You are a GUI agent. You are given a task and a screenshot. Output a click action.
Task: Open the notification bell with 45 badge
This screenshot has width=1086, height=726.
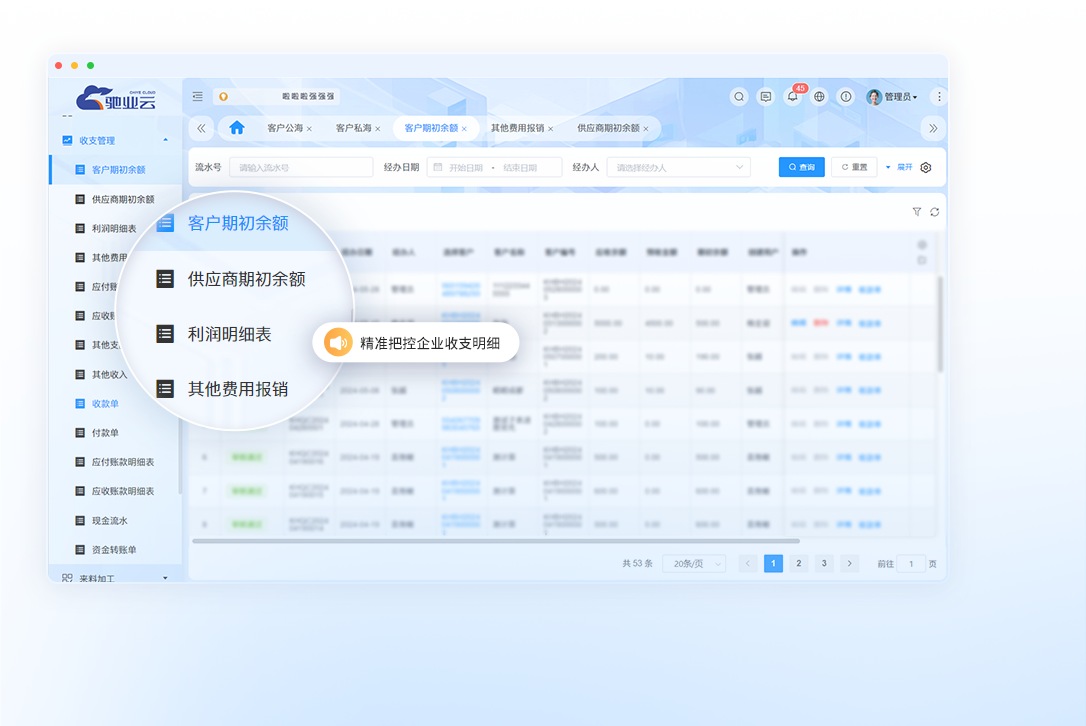point(792,97)
